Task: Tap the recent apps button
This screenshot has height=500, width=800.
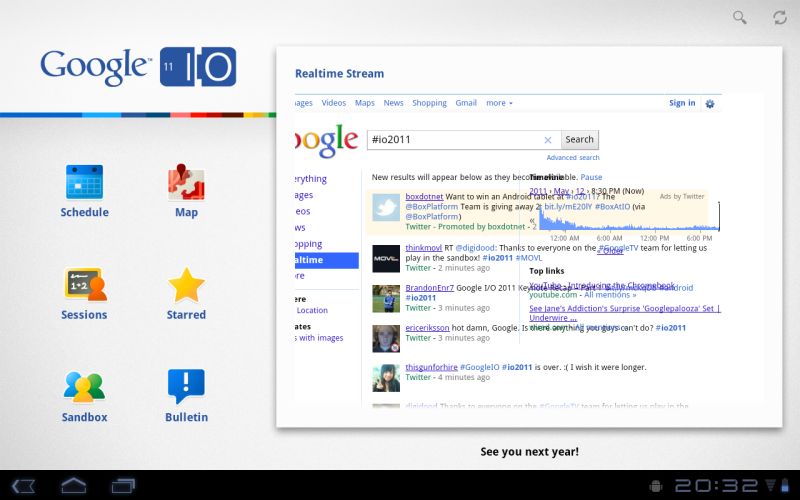Action: pyautogui.click(x=123, y=485)
